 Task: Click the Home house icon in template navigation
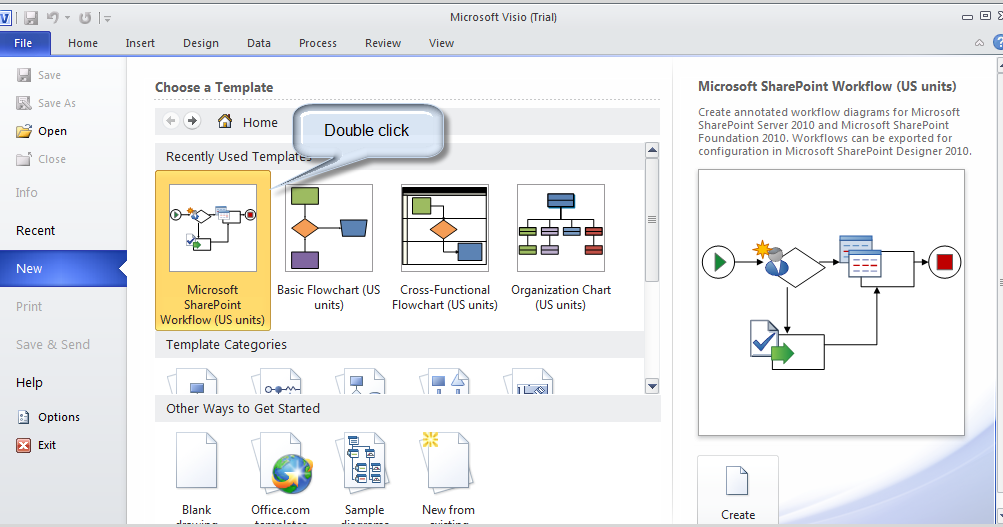point(225,121)
